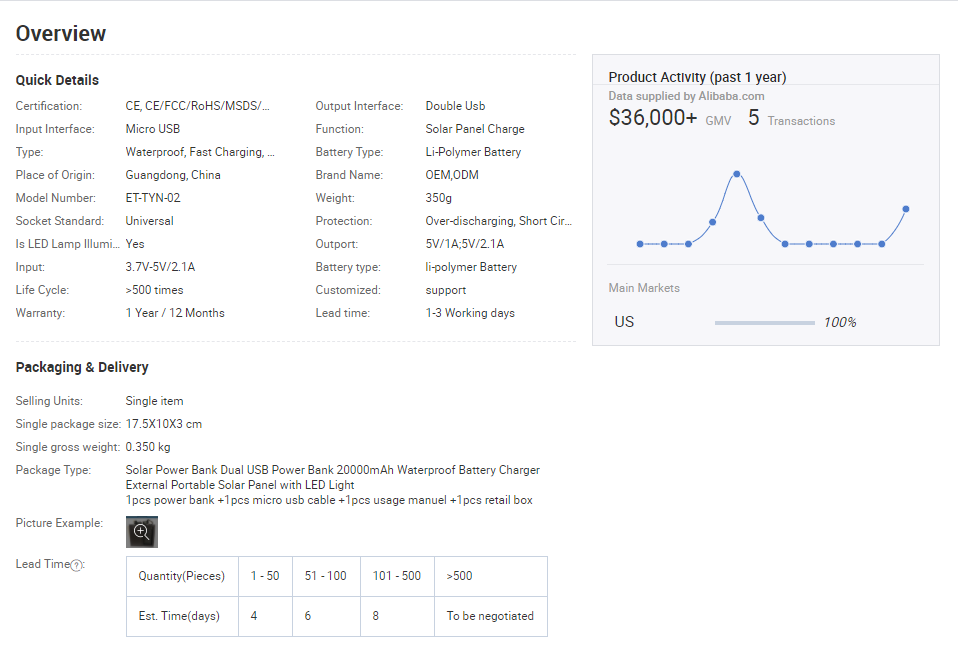Click the Lead Time help question mark
Screen dimensions: 958x649
pyautogui.click(x=77, y=565)
